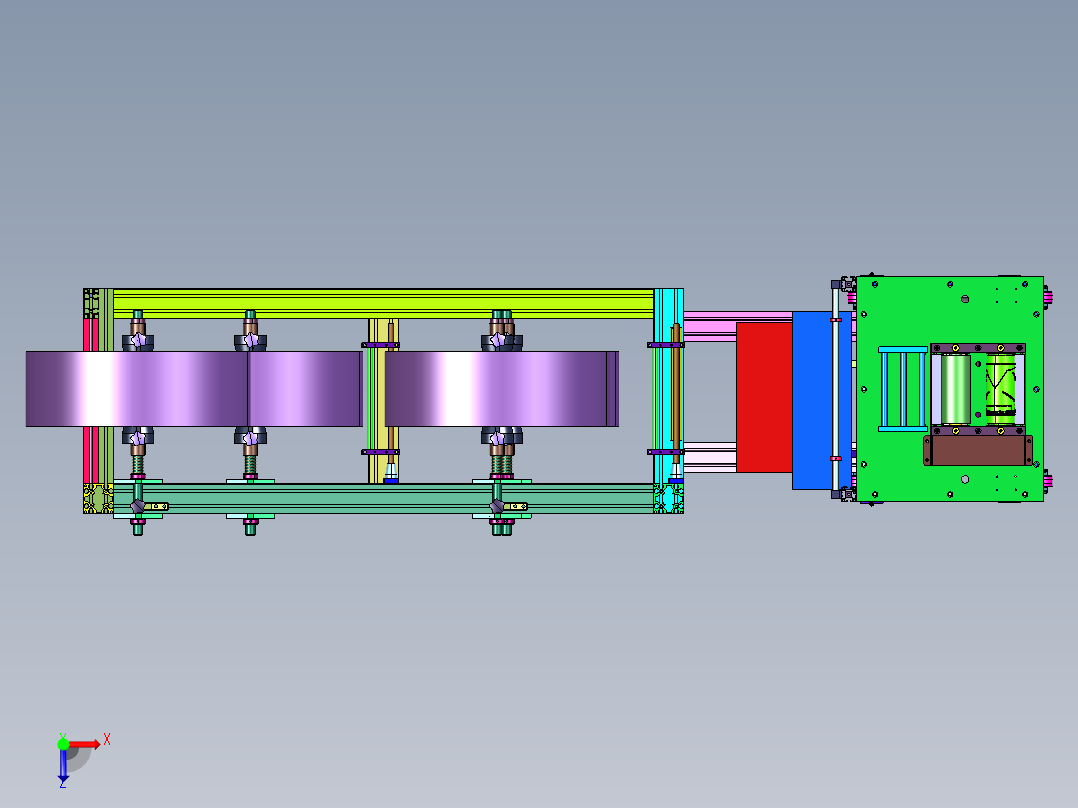Viewport: 1078px width, 808px height.
Task: Select the red rectangular block
Action: pyautogui.click(x=764, y=397)
